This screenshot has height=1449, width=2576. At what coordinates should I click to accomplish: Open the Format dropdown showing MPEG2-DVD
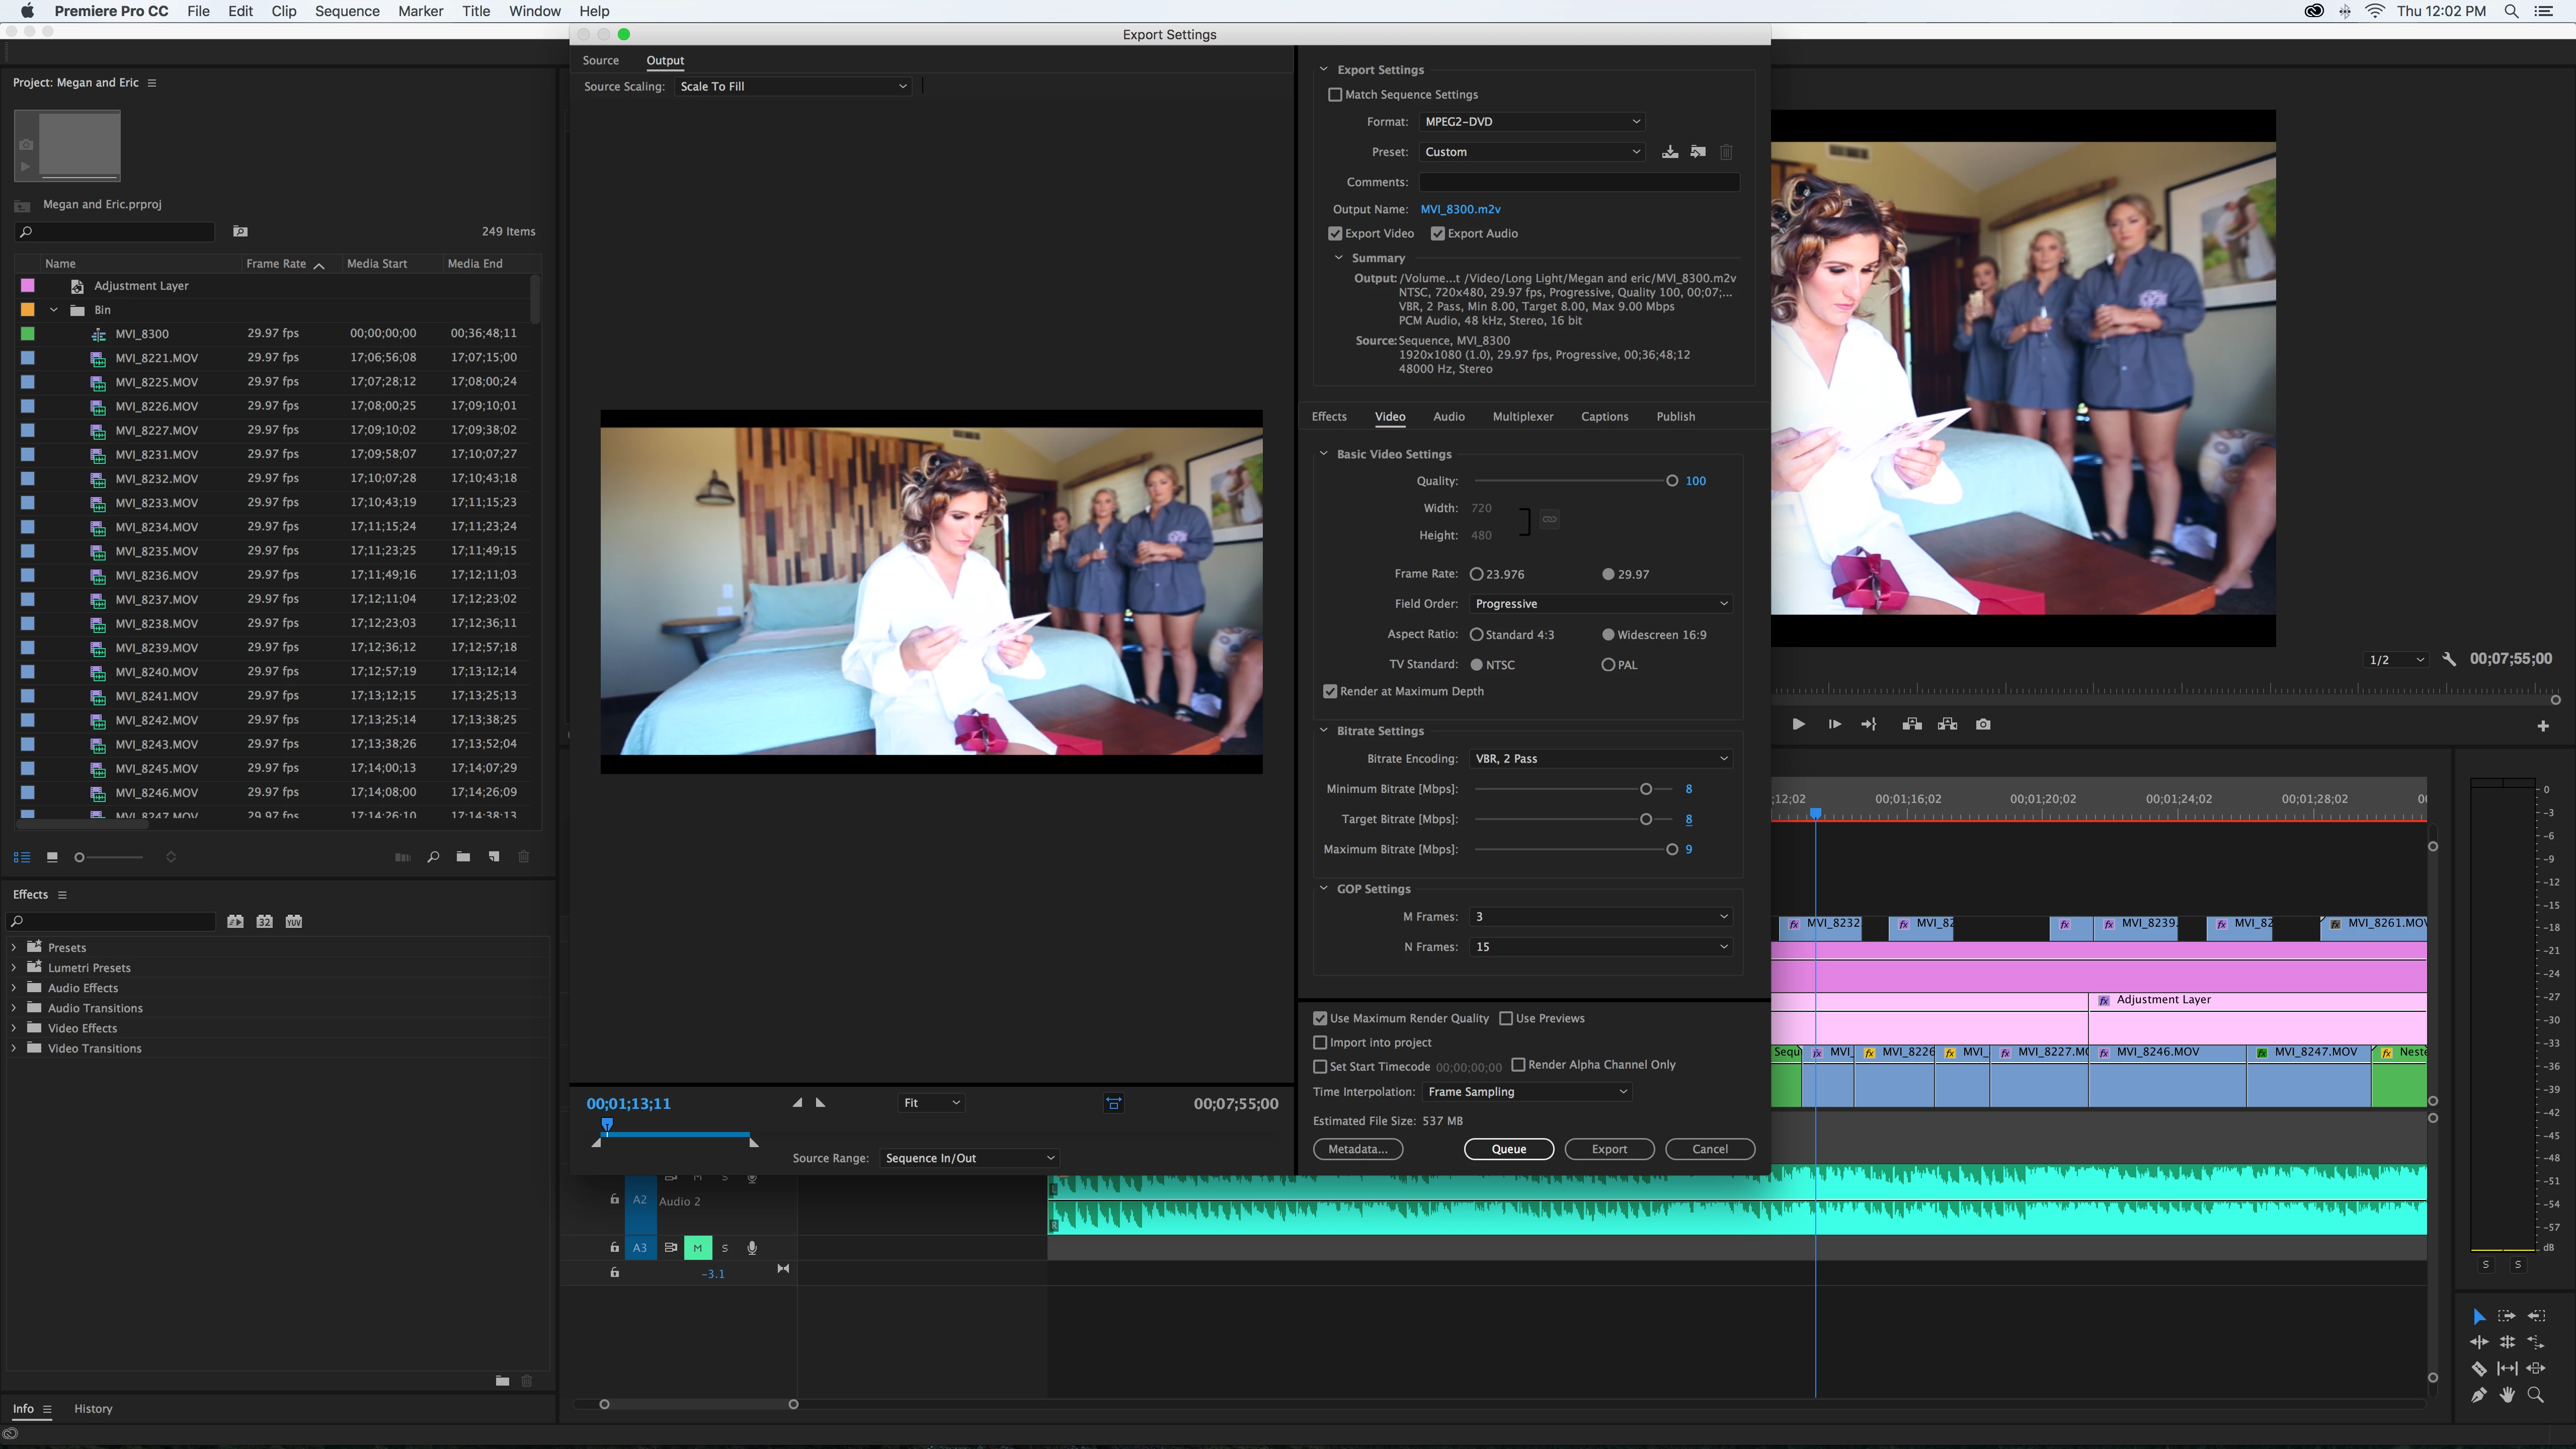1531,122
